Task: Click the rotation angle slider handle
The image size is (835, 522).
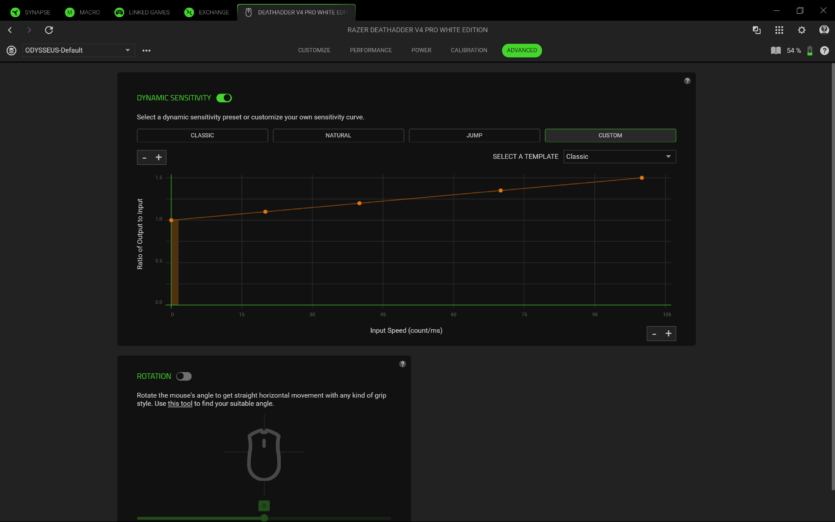Action: 264,517
